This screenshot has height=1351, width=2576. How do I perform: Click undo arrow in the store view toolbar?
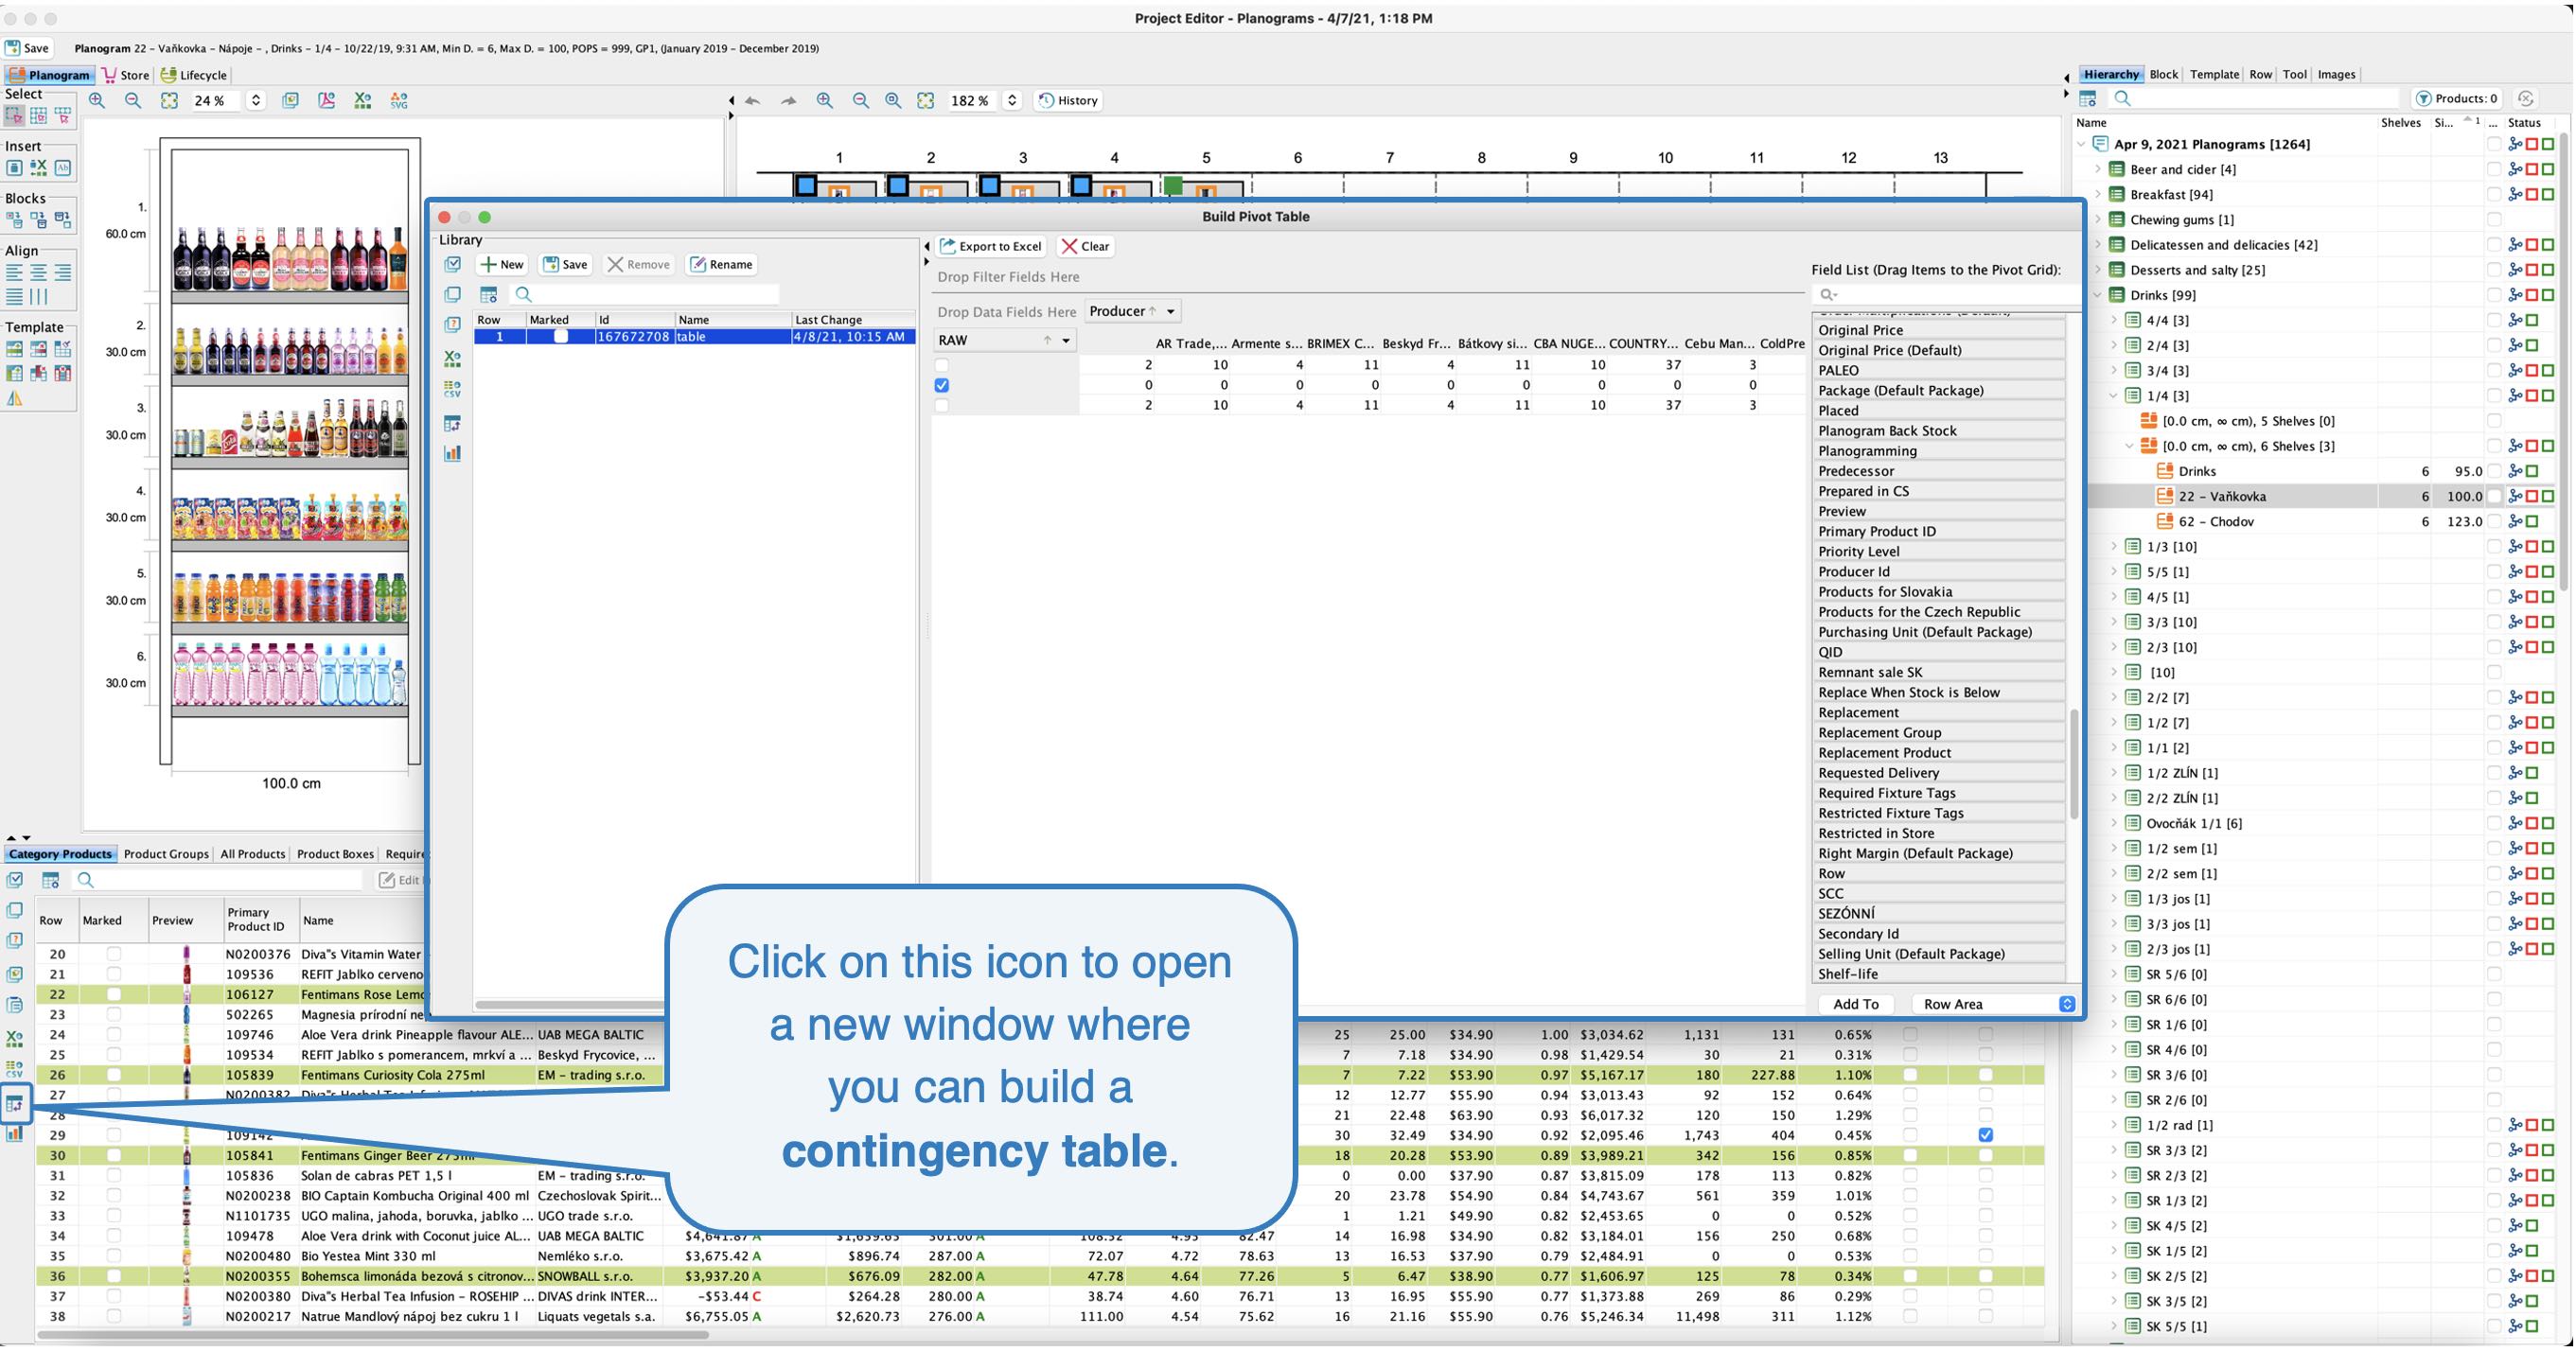(753, 100)
